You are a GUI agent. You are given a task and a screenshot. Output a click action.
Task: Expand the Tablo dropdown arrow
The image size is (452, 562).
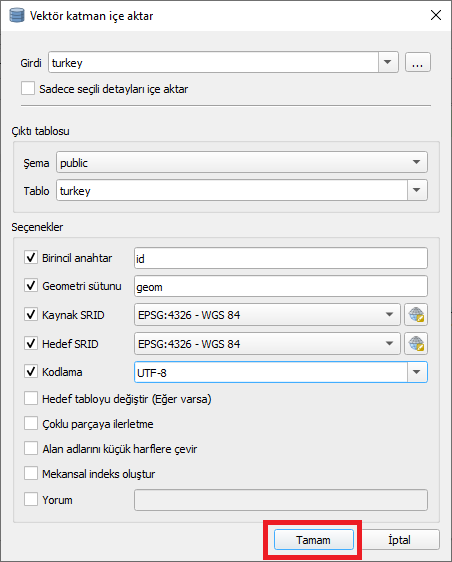(x=417, y=190)
